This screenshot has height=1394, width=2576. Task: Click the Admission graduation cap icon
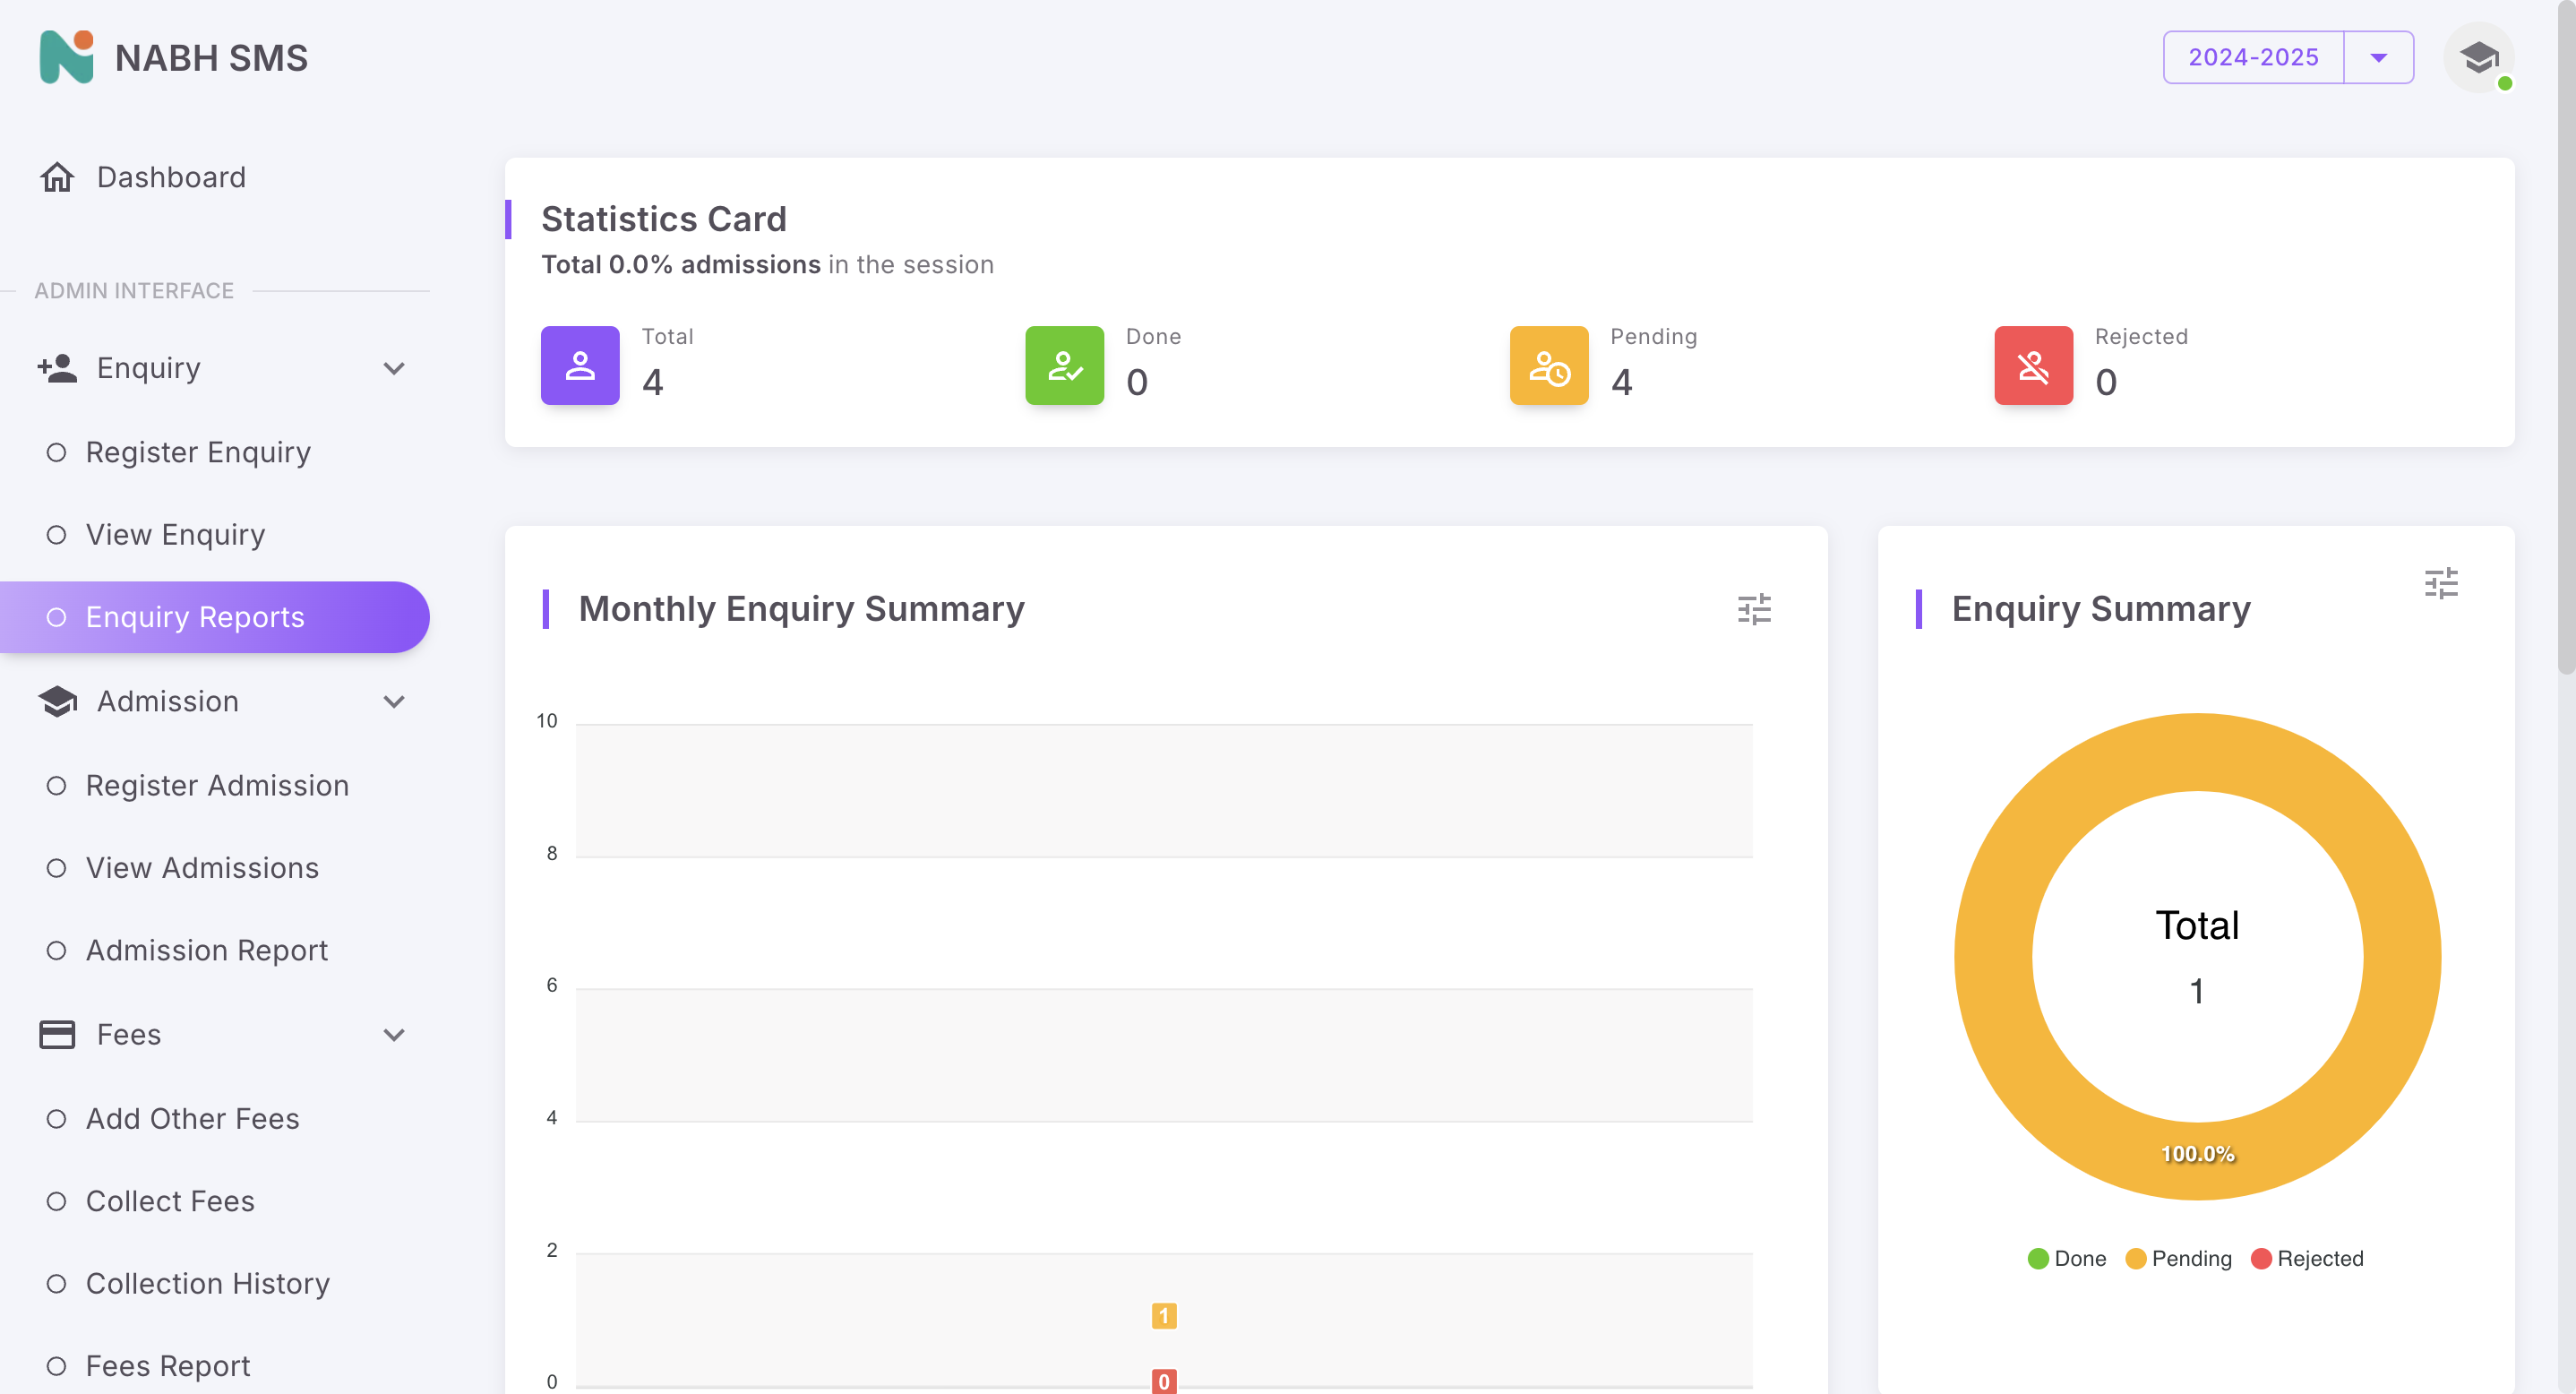[57, 701]
